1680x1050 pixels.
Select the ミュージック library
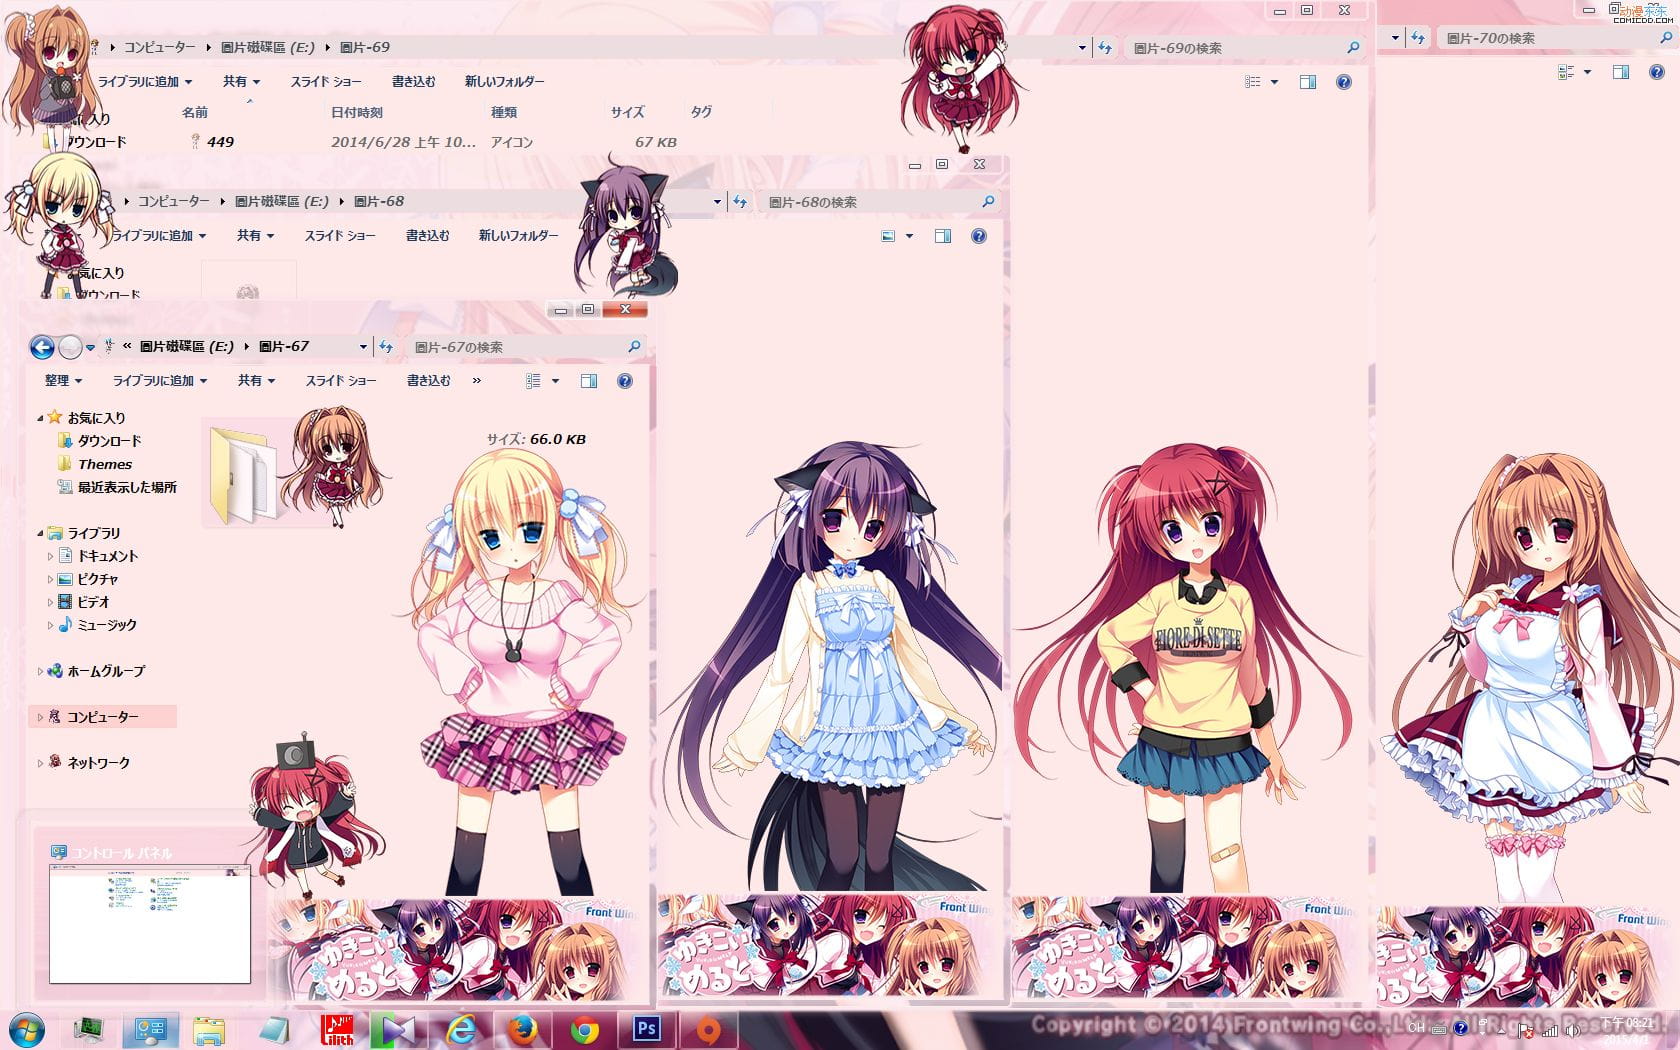[x=97, y=625]
